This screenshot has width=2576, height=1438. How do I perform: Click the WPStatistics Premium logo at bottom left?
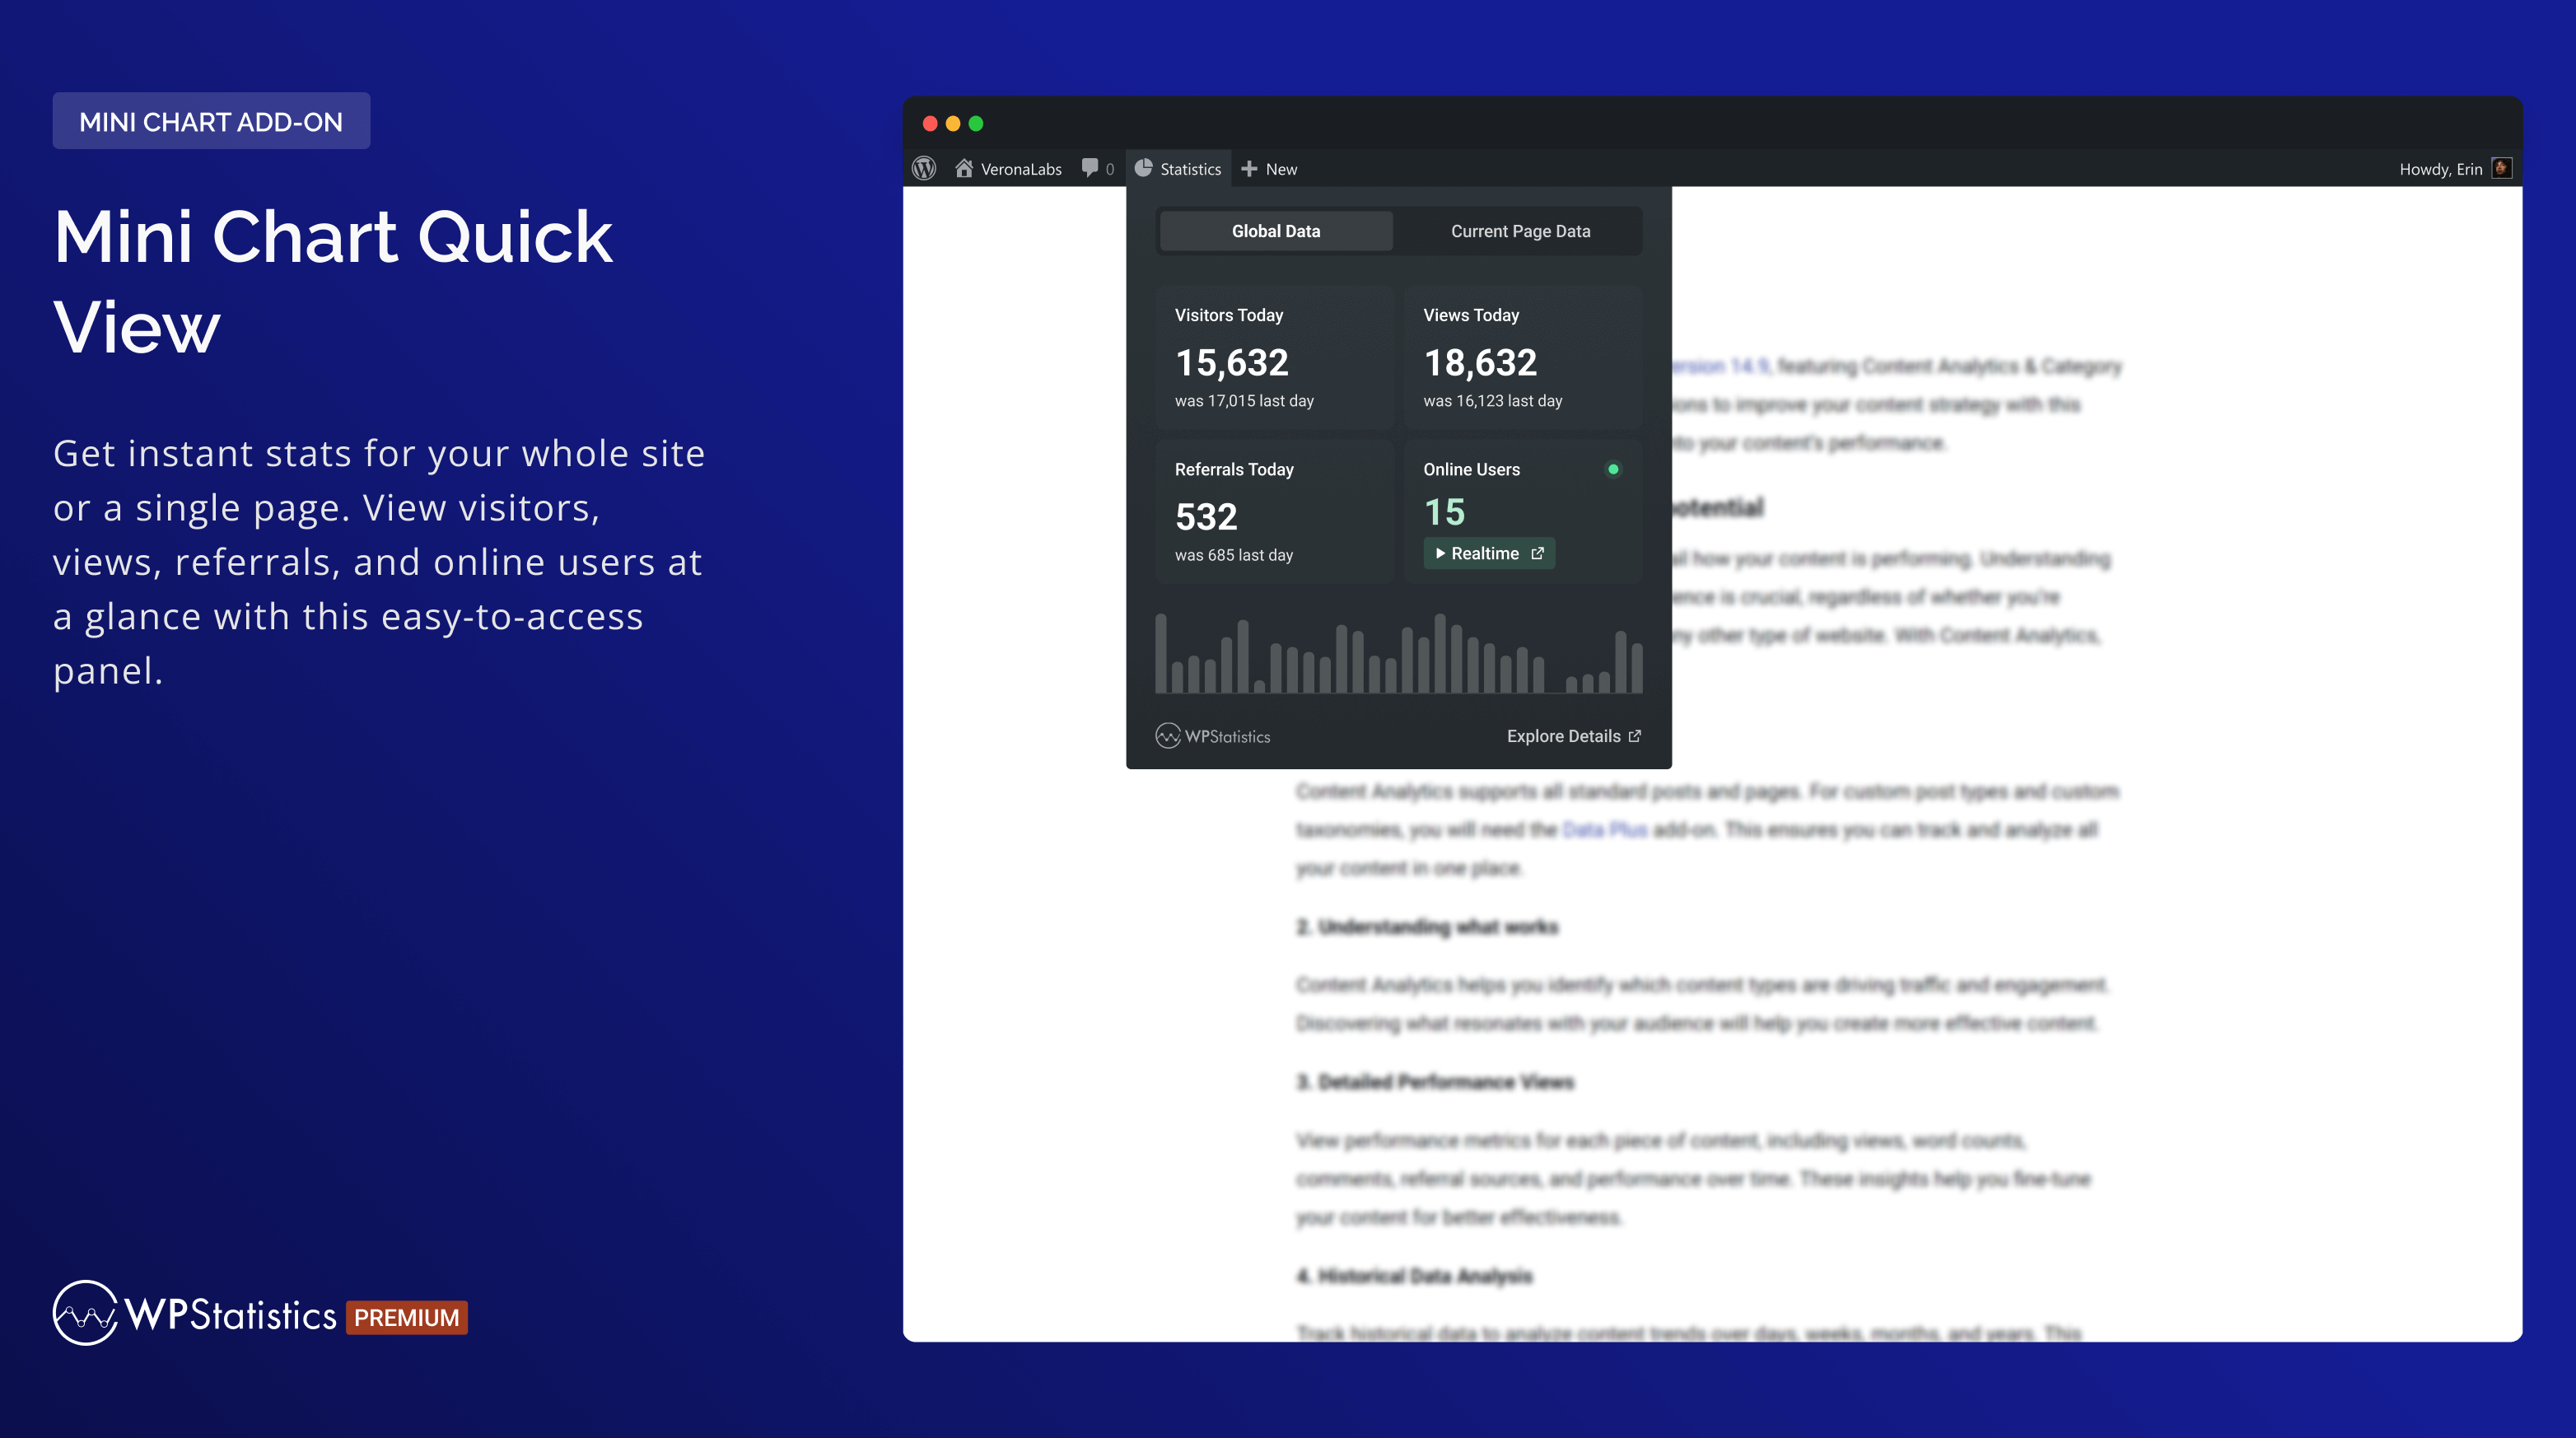coord(260,1313)
